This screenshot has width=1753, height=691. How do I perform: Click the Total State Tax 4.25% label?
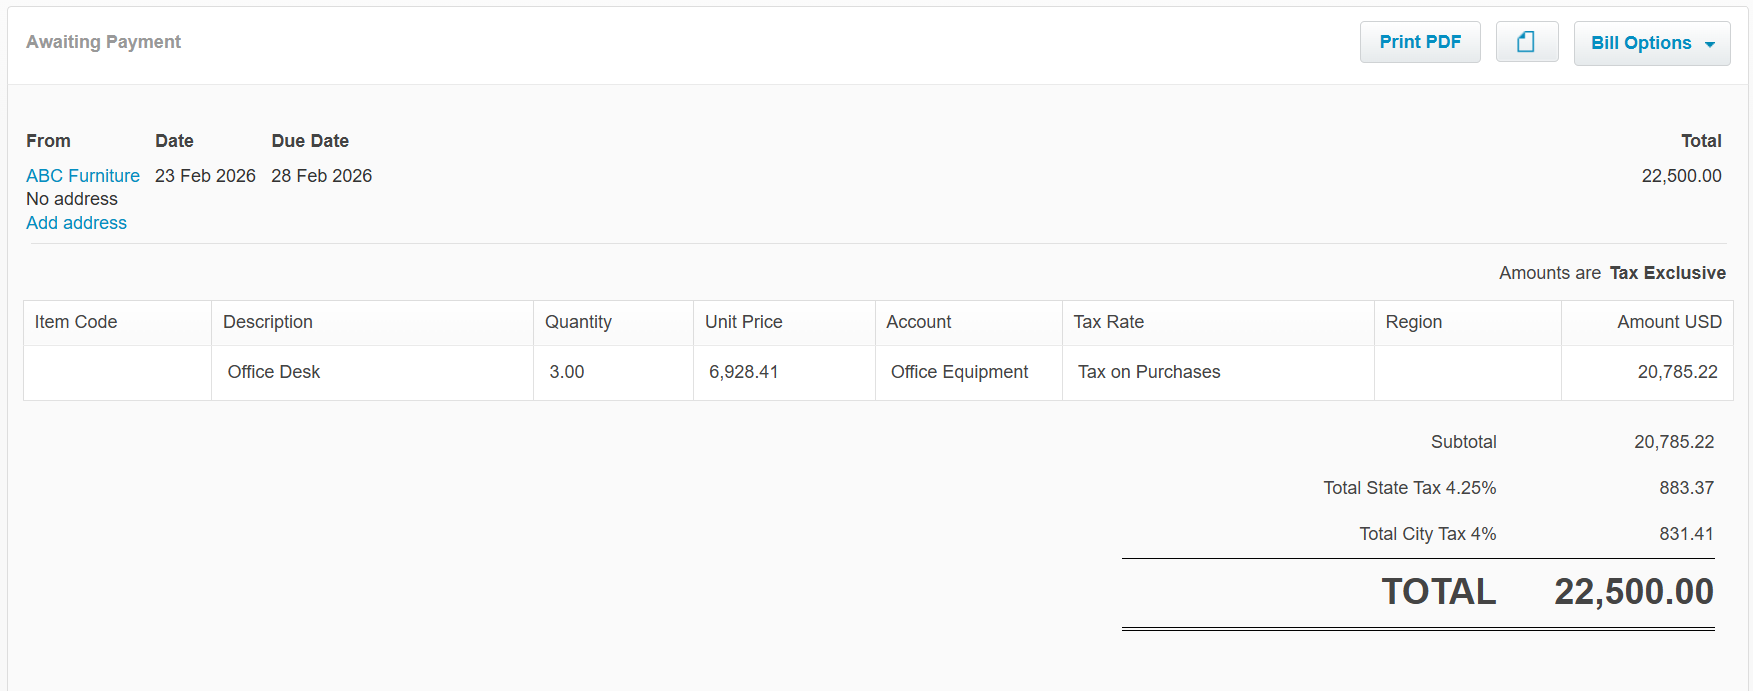coord(1409,488)
